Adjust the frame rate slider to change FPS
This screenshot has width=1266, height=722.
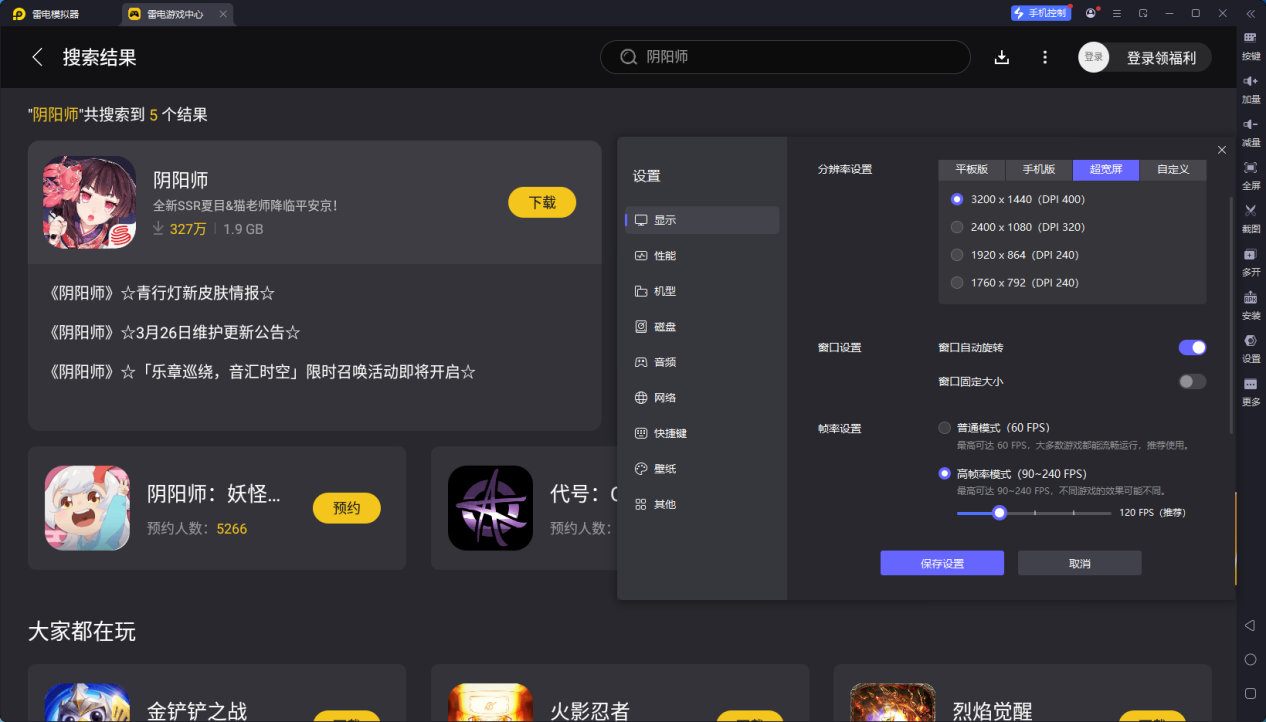point(999,512)
